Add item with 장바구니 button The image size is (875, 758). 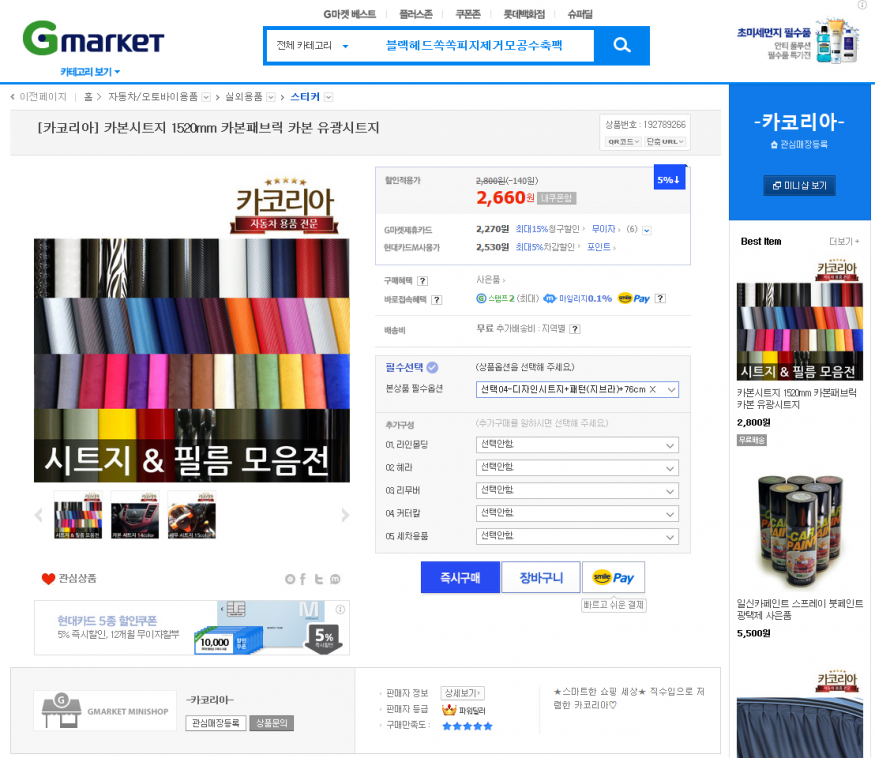tap(541, 577)
